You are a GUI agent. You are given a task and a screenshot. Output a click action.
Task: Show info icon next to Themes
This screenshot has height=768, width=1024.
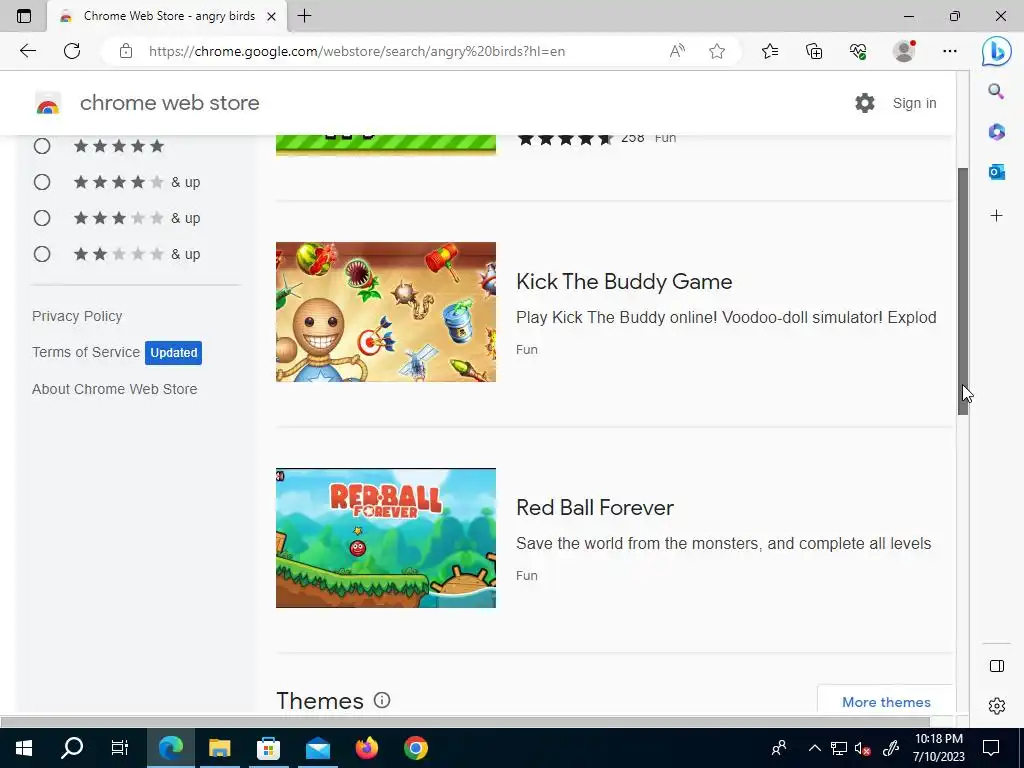[382, 700]
